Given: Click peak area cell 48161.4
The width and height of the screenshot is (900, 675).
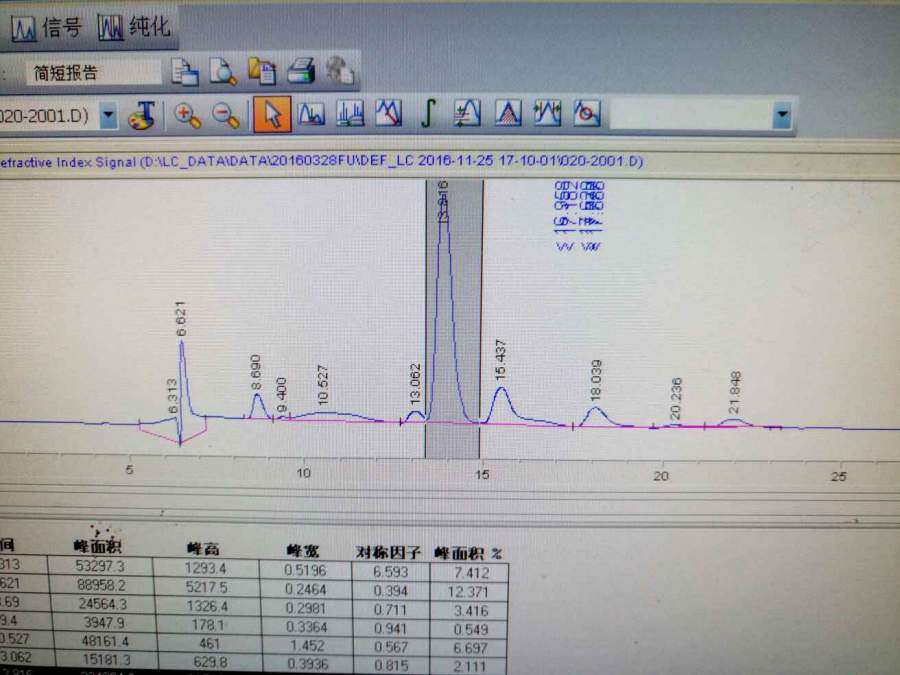Looking at the screenshot, I should click(x=105, y=641).
